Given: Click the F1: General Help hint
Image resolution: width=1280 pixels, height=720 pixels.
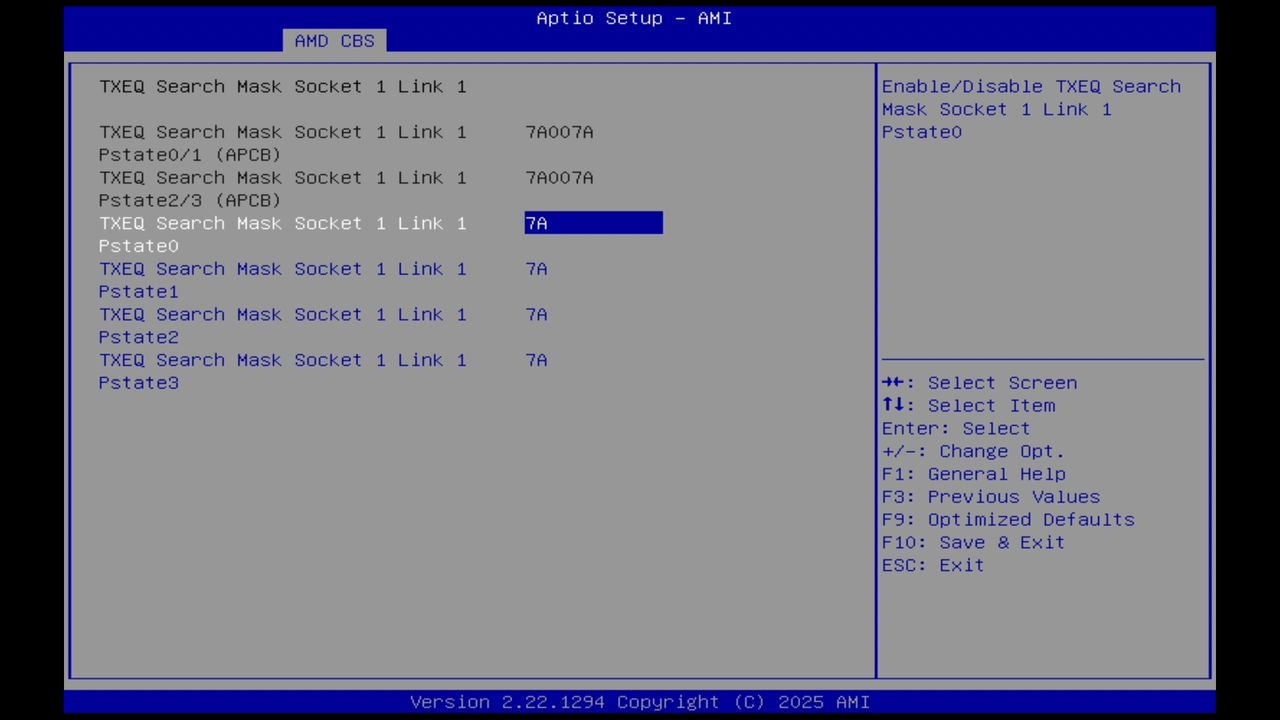Looking at the screenshot, I should click(996, 473).
